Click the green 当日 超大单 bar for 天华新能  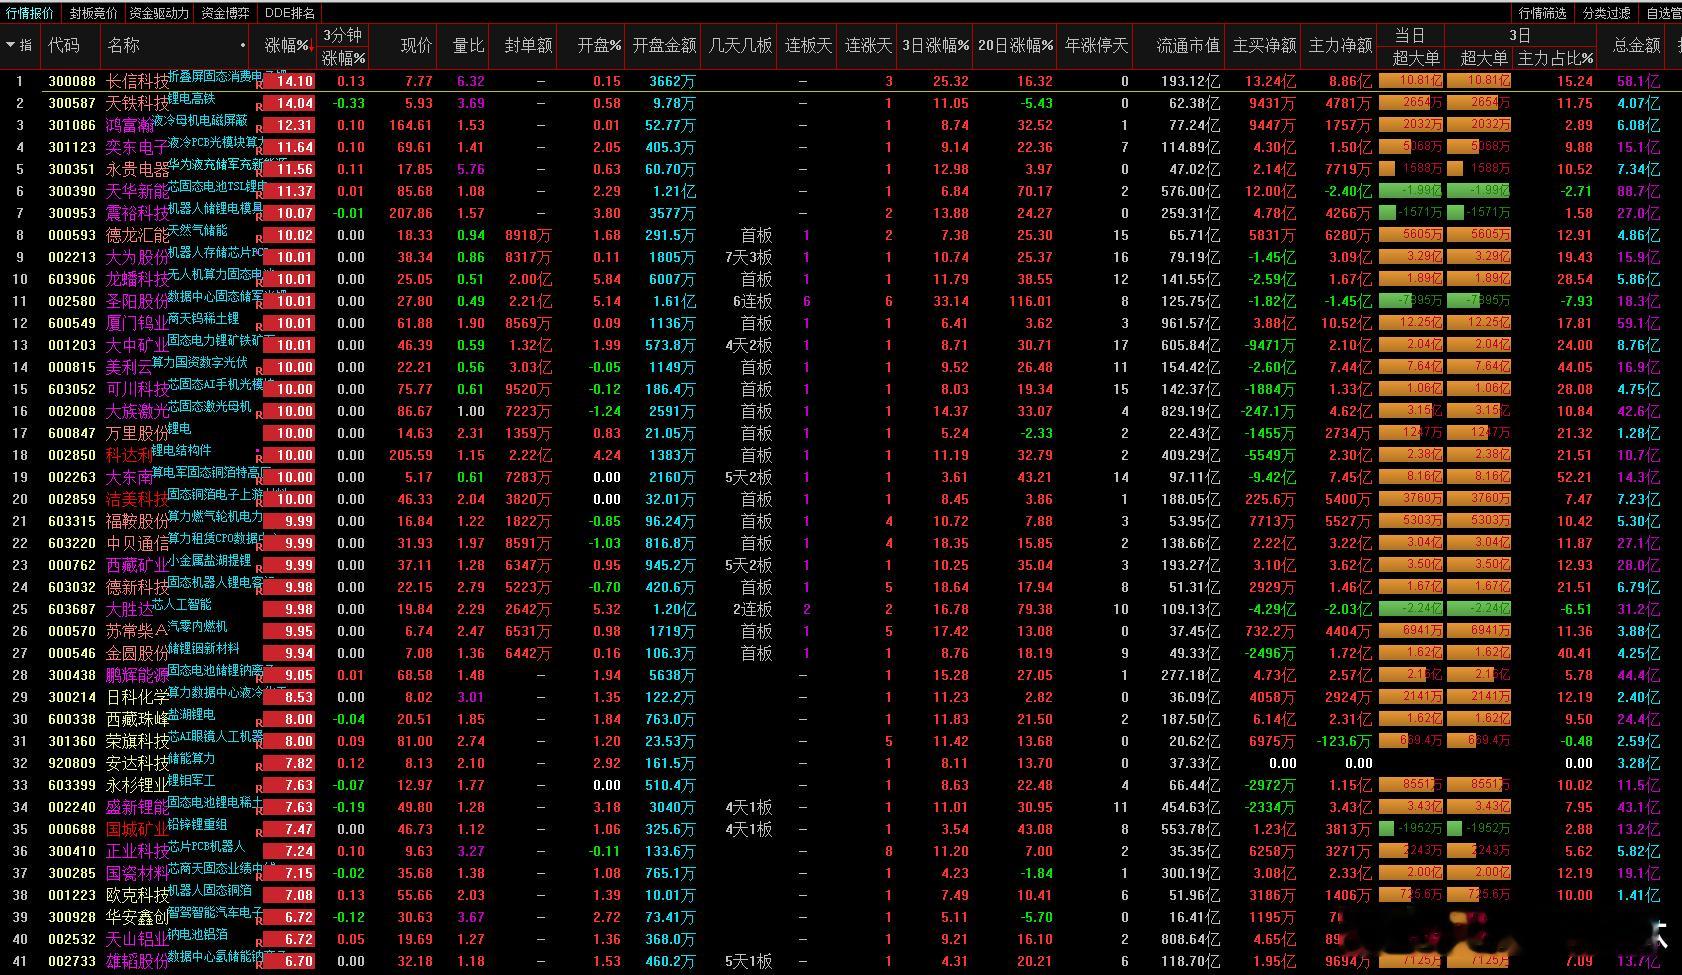pos(1411,191)
